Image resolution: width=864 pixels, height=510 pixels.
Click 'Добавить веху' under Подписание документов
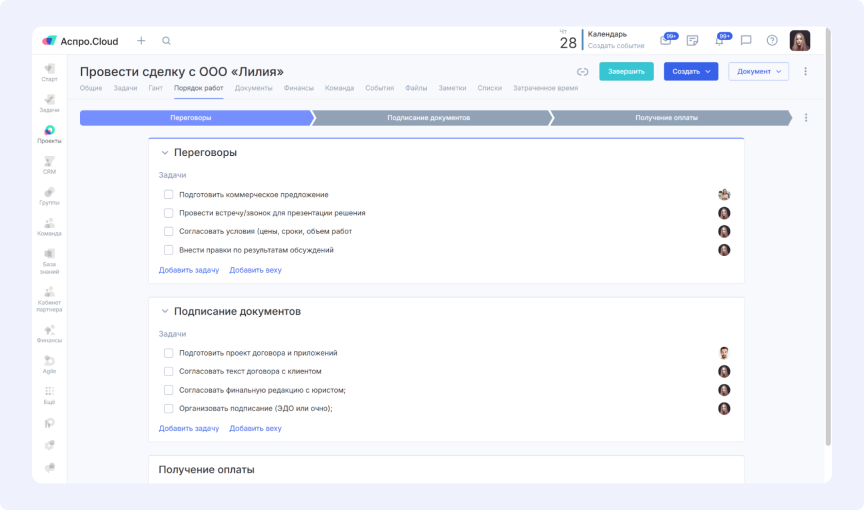(255, 428)
